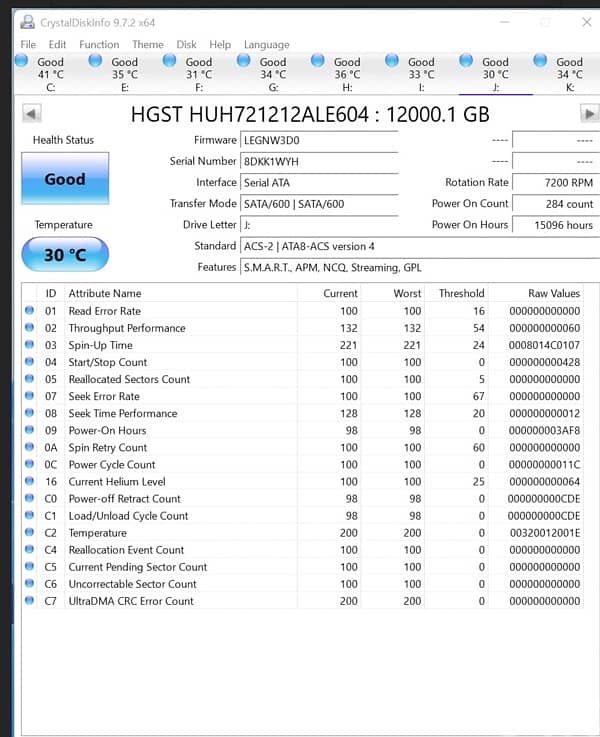Click the Good health status button

click(65, 179)
